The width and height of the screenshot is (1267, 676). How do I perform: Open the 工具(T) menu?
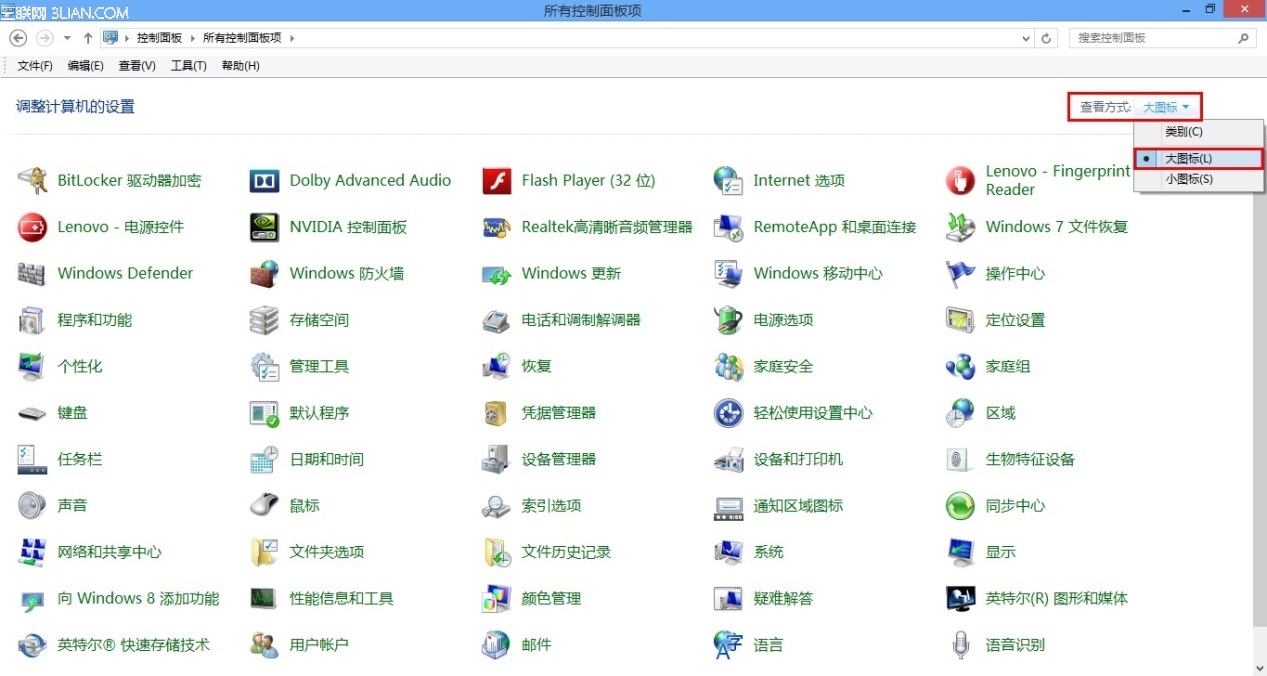tap(188, 66)
